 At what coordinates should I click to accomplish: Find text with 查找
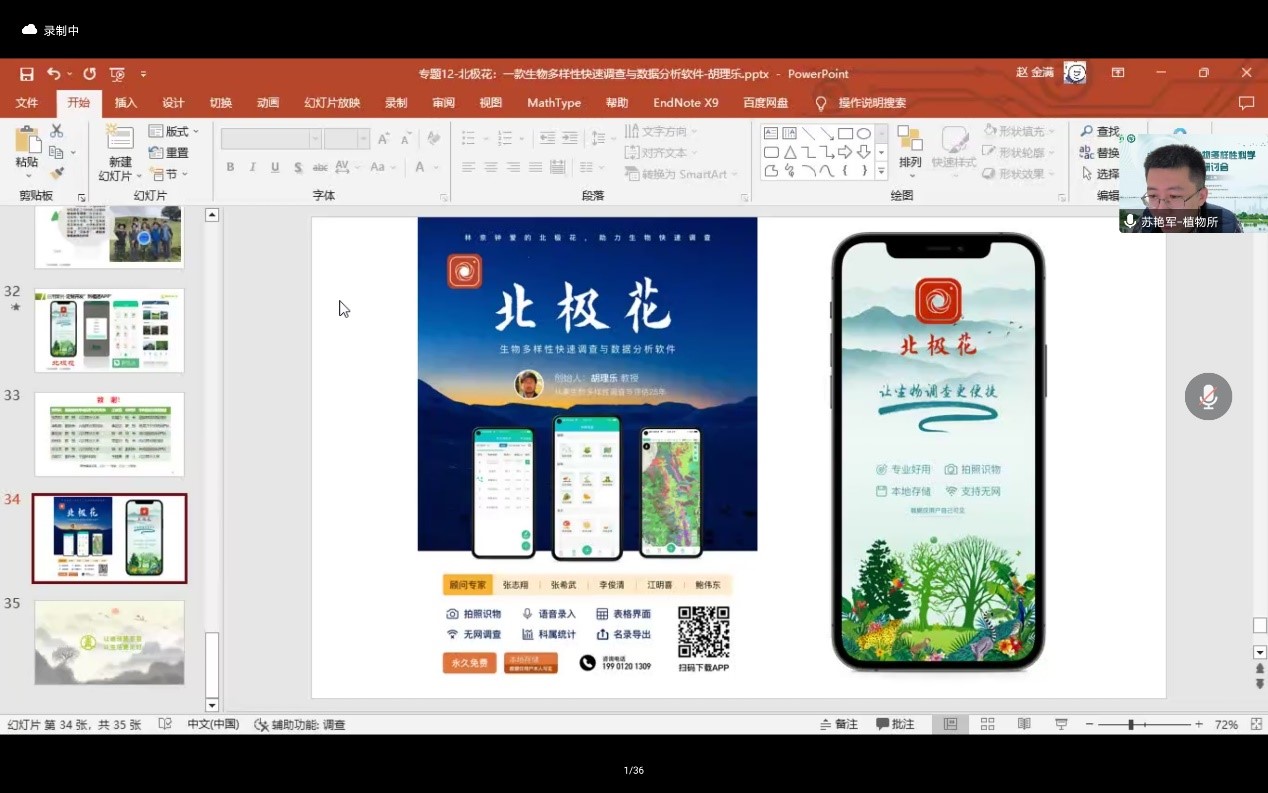click(x=1099, y=131)
